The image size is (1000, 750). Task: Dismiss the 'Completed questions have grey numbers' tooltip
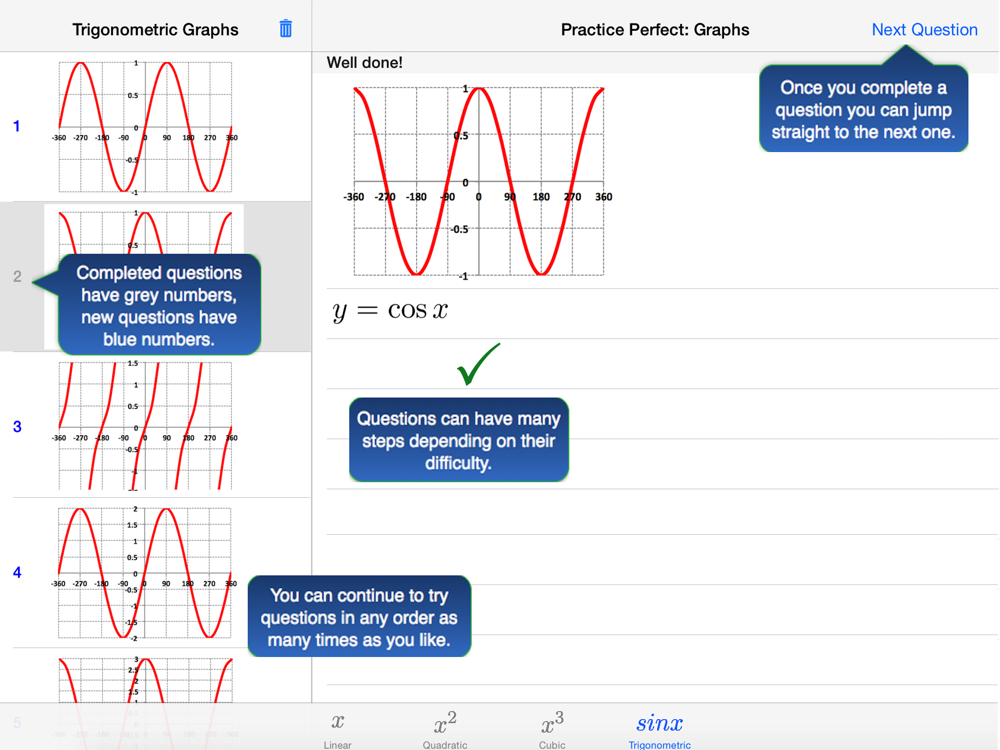(x=159, y=305)
